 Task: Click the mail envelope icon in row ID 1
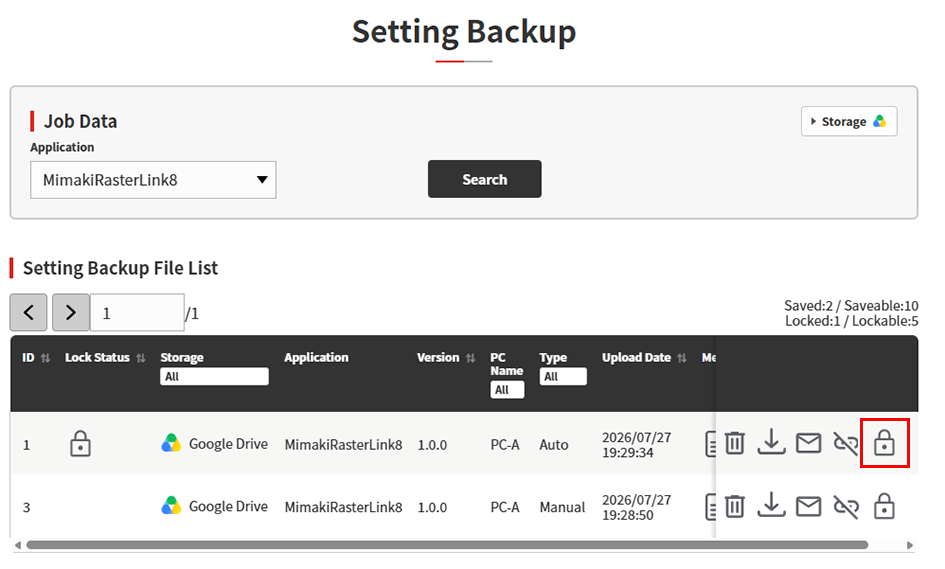point(808,443)
